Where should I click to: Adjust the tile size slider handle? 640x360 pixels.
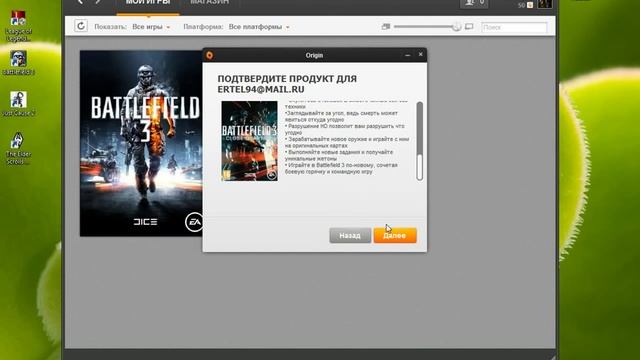click(x=456, y=27)
